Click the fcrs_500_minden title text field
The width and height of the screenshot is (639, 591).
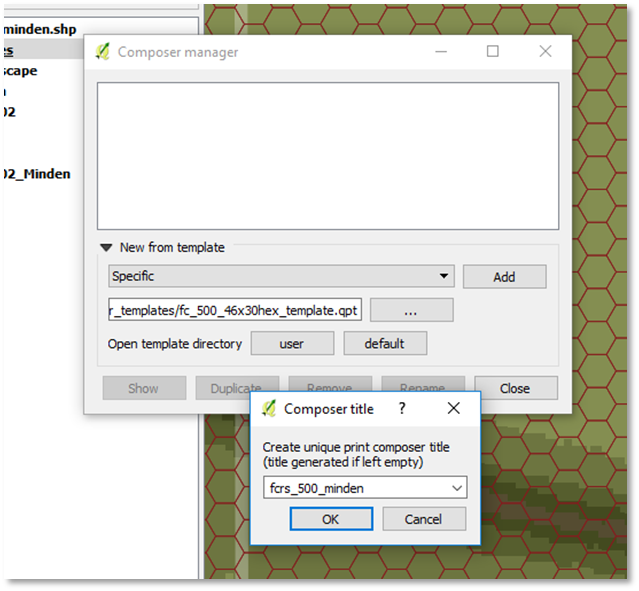(x=355, y=488)
